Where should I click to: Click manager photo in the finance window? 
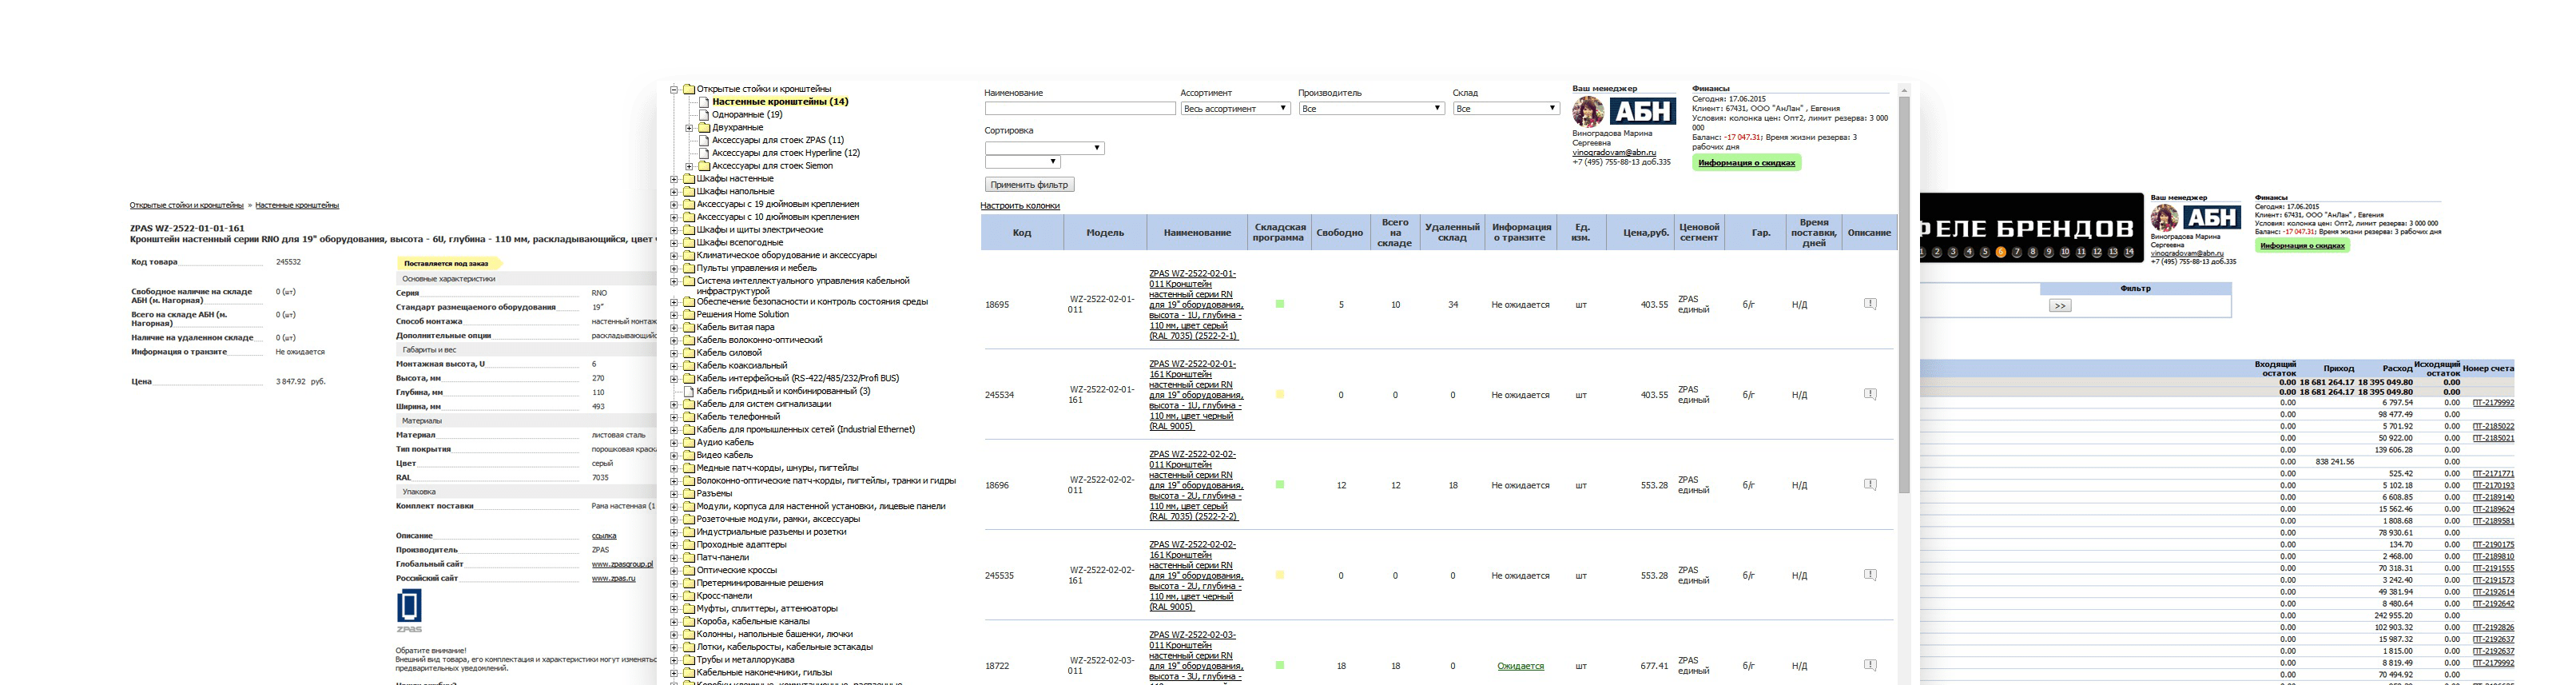tap(2165, 219)
